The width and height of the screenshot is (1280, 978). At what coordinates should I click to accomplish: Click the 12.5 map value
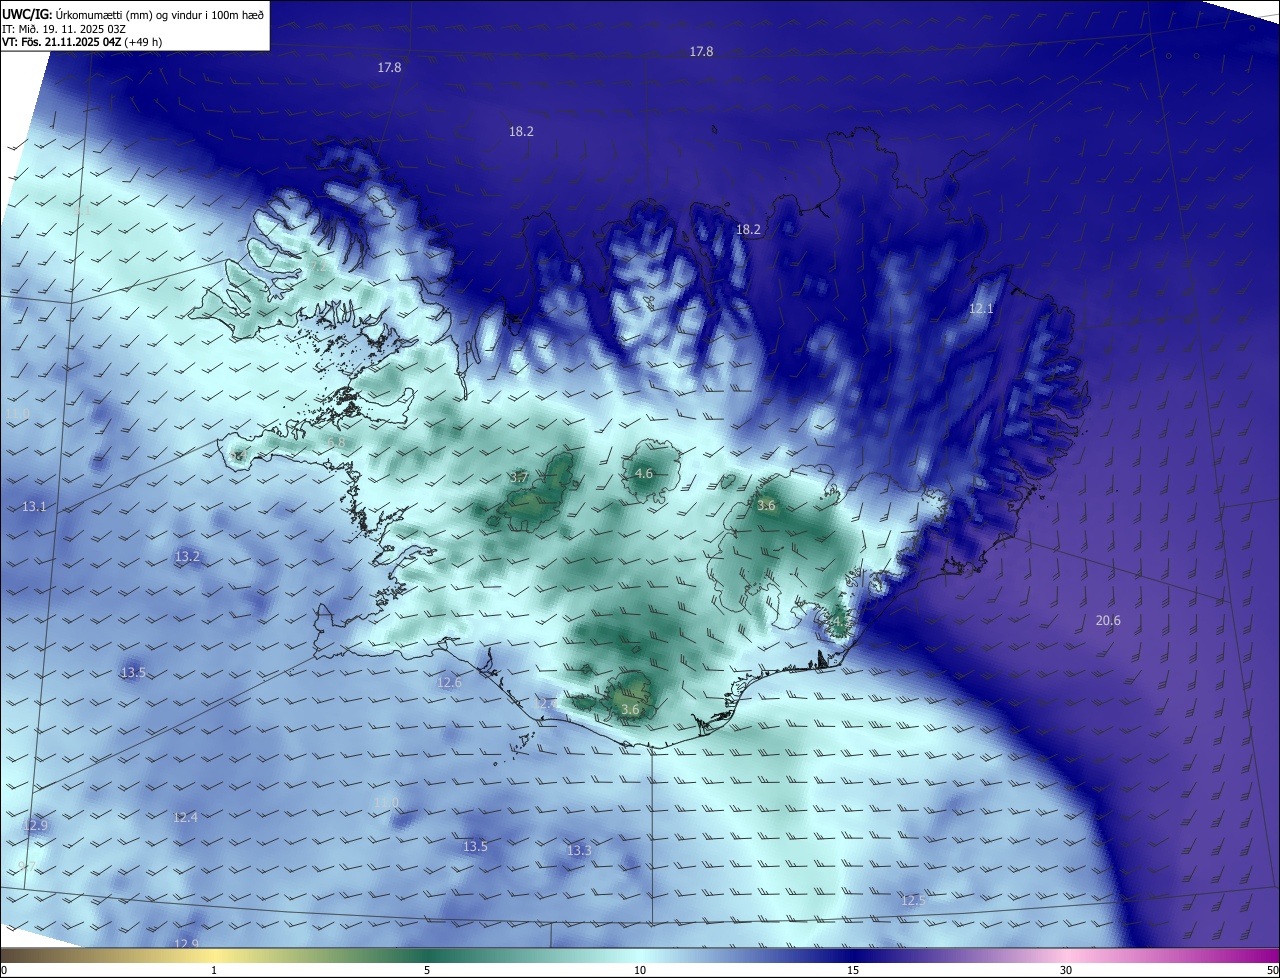(913, 901)
